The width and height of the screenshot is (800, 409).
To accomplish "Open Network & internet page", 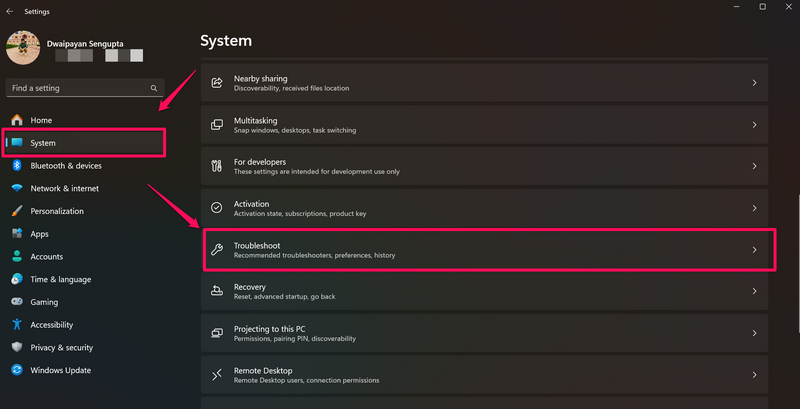I will pos(64,188).
